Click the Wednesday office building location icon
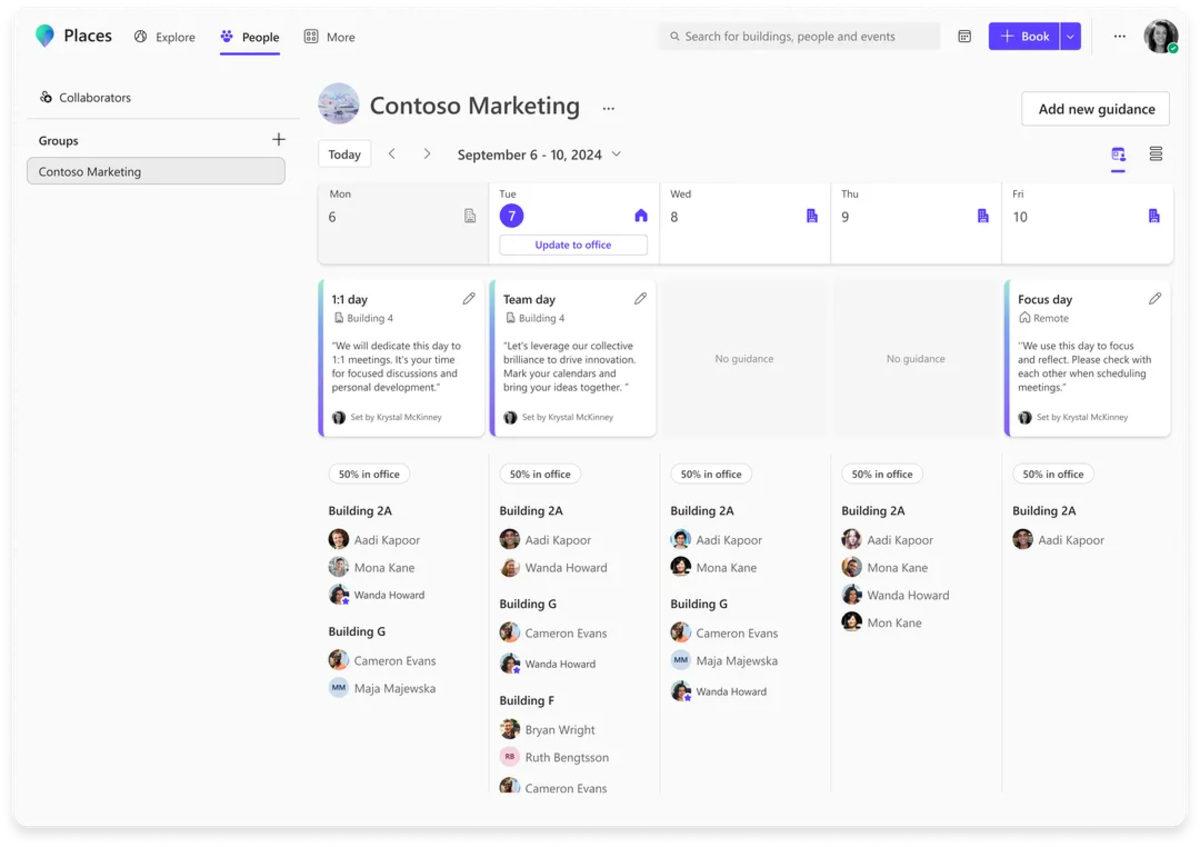The image size is (1200, 847). tap(812, 216)
